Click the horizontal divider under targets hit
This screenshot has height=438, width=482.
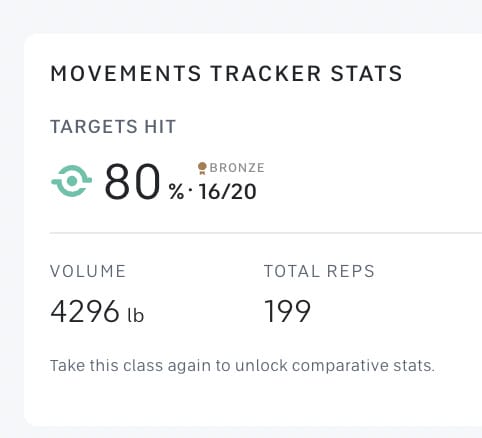(x=266, y=233)
